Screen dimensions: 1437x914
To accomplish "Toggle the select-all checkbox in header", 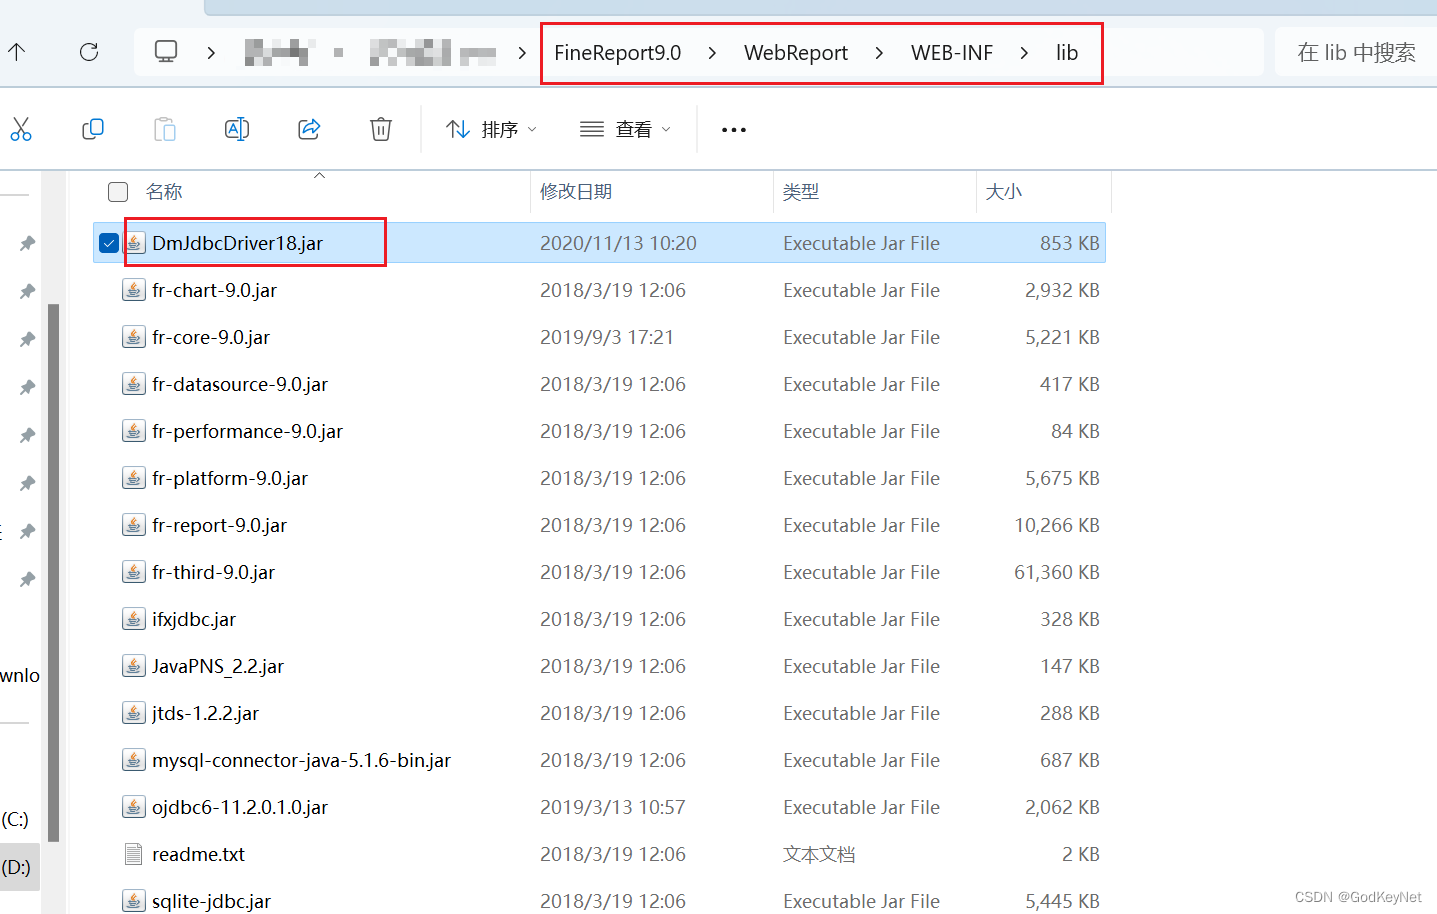I will click(x=118, y=192).
